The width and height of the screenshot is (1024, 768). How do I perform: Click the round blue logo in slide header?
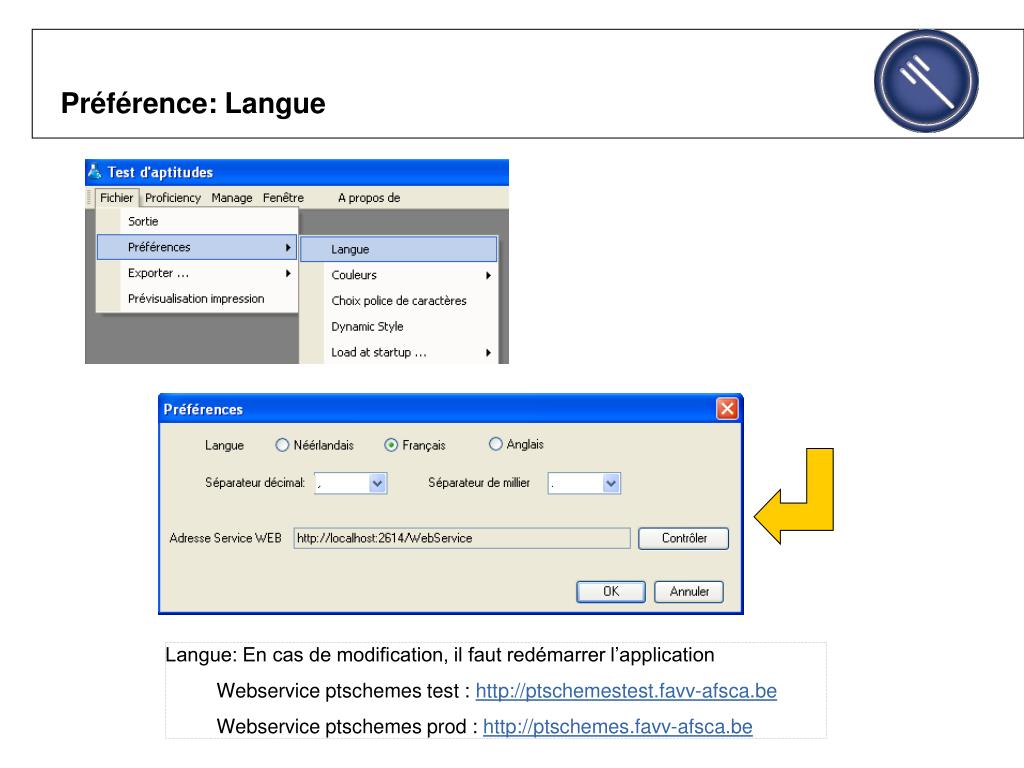click(x=926, y=81)
